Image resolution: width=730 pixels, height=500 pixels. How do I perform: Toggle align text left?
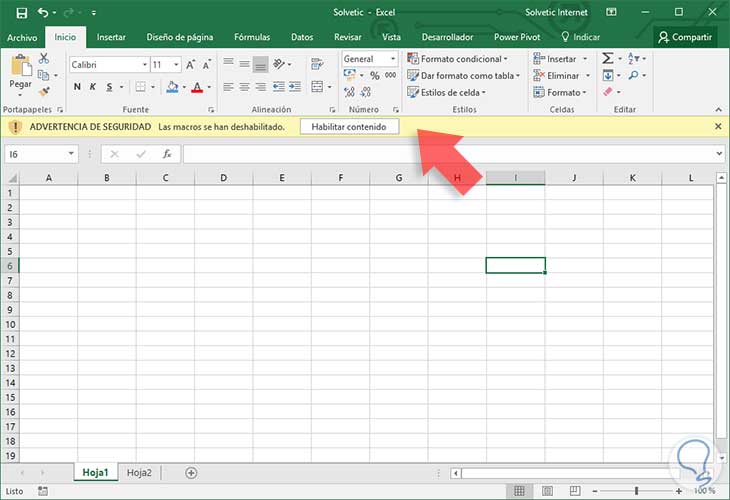click(x=228, y=87)
